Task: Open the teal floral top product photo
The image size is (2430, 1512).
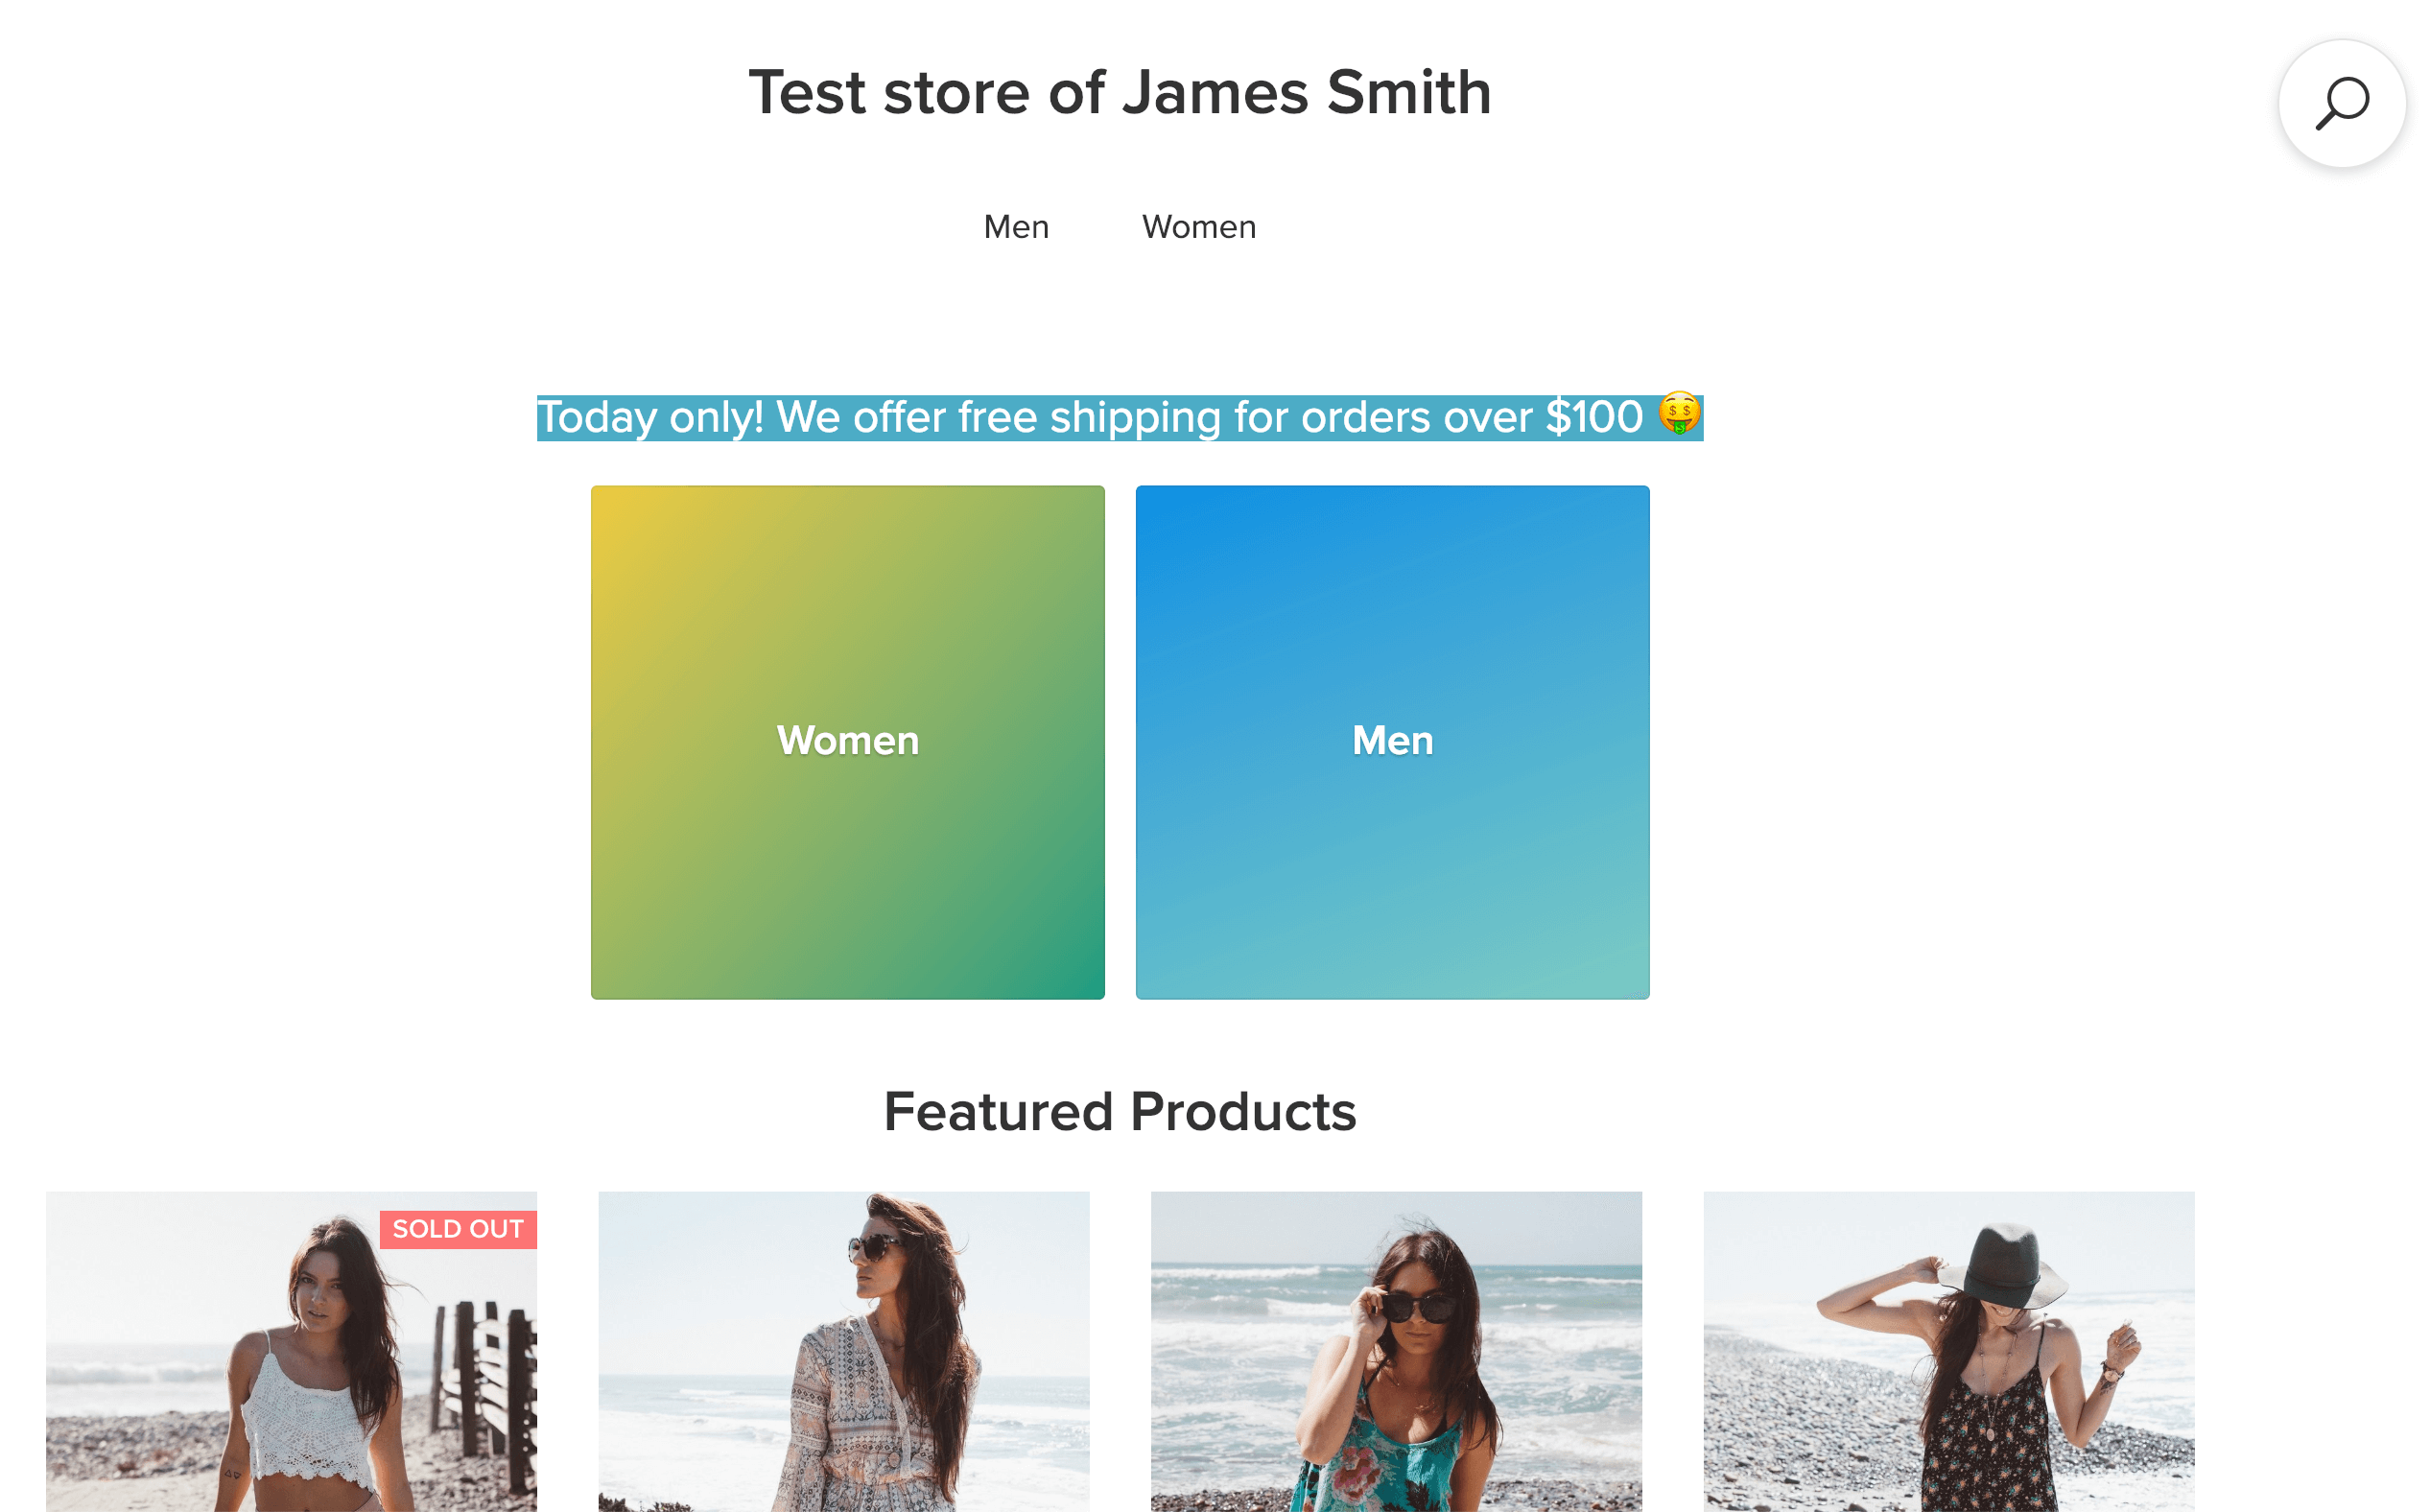Action: pyautogui.click(x=1396, y=1351)
